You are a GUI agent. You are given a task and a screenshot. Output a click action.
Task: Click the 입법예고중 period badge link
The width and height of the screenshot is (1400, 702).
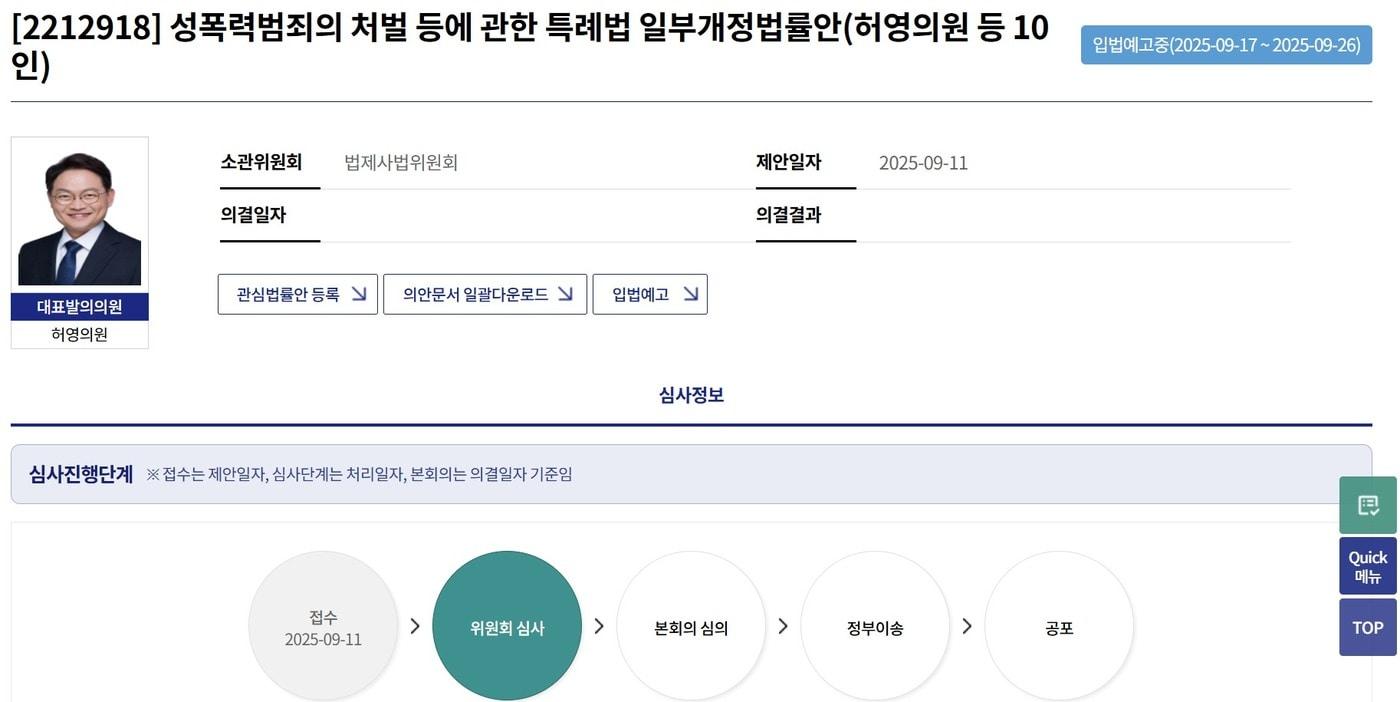click(x=1225, y=45)
